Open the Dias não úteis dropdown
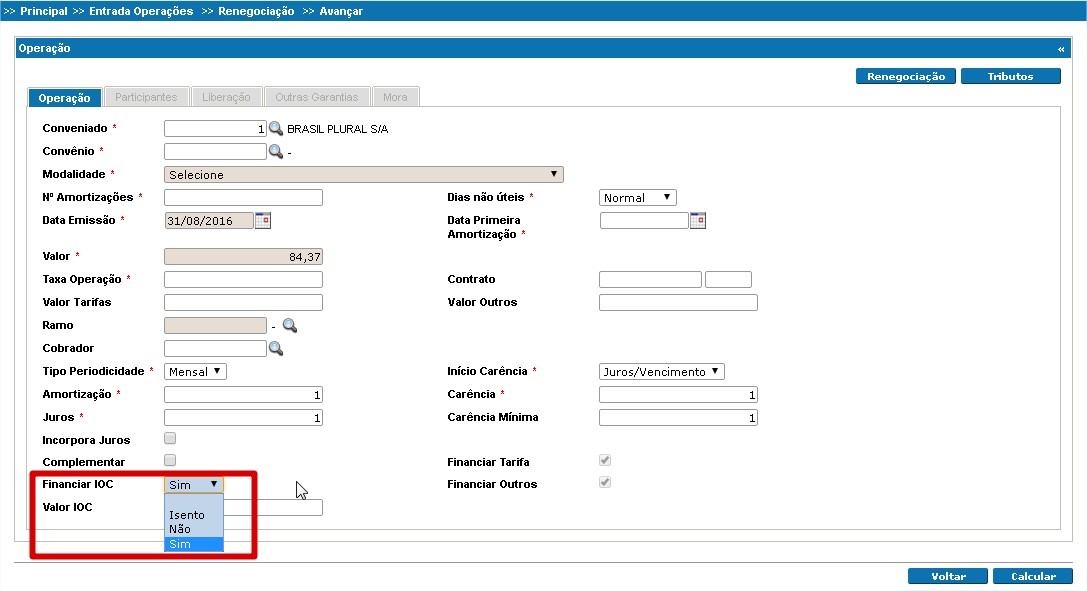The image size is (1087, 591). [x=637, y=197]
